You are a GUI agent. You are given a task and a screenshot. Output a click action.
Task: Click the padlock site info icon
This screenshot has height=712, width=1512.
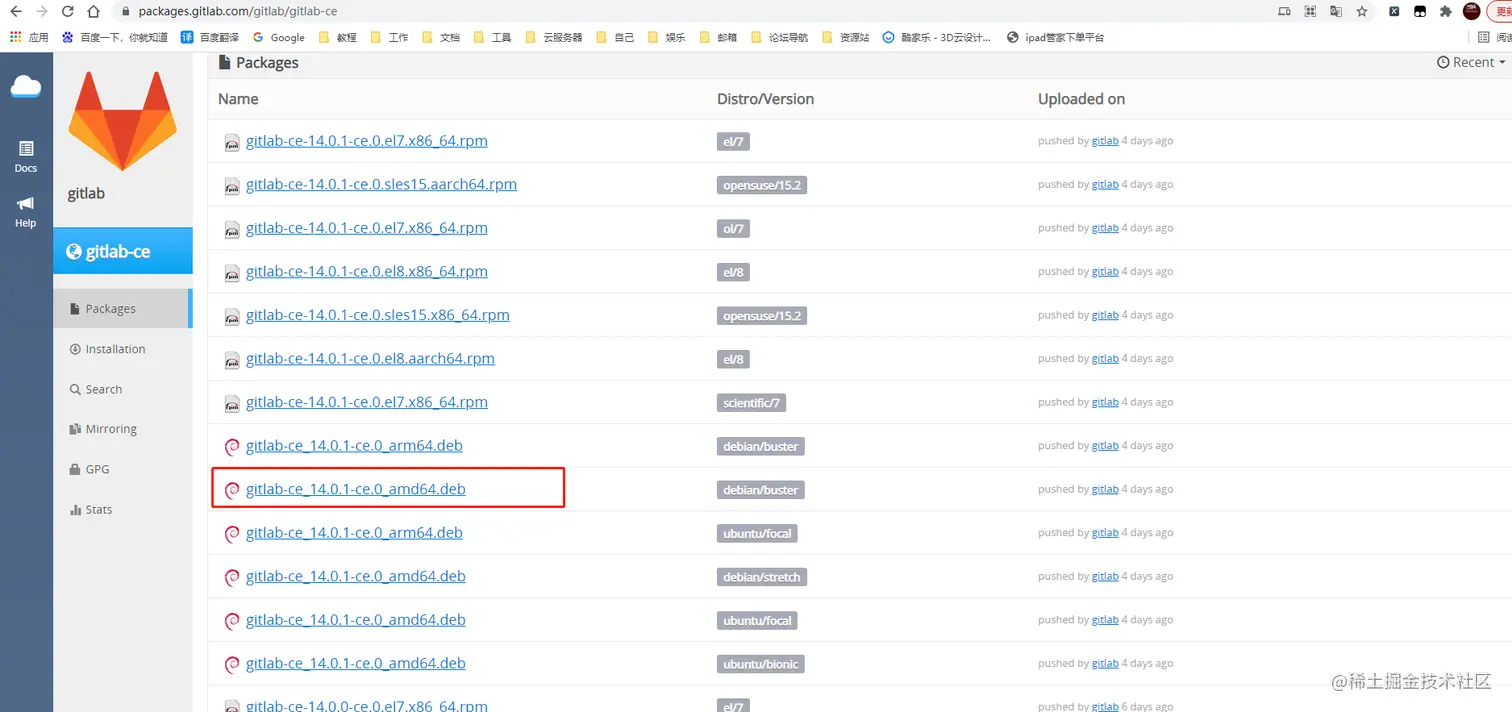(x=125, y=12)
